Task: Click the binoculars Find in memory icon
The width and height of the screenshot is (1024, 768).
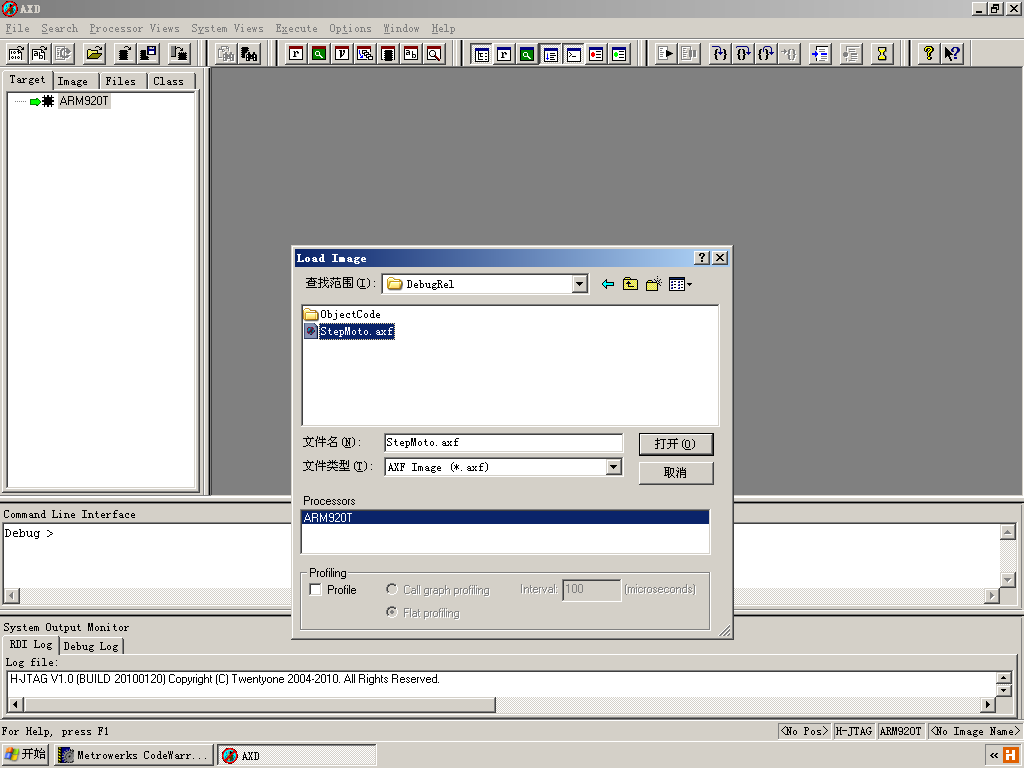Action: click(x=249, y=54)
